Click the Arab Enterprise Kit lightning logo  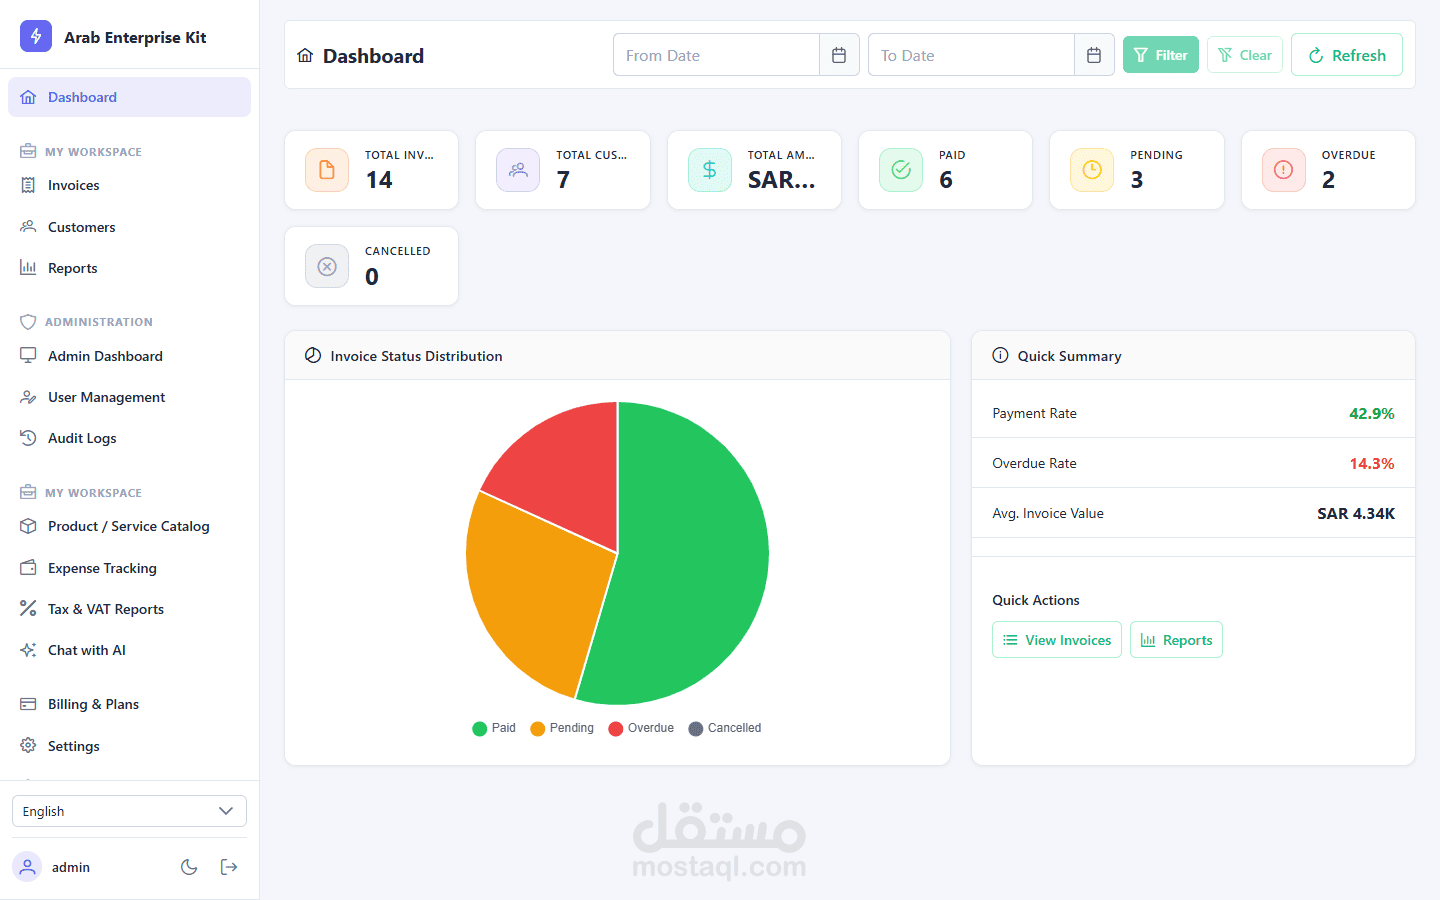pyautogui.click(x=36, y=36)
